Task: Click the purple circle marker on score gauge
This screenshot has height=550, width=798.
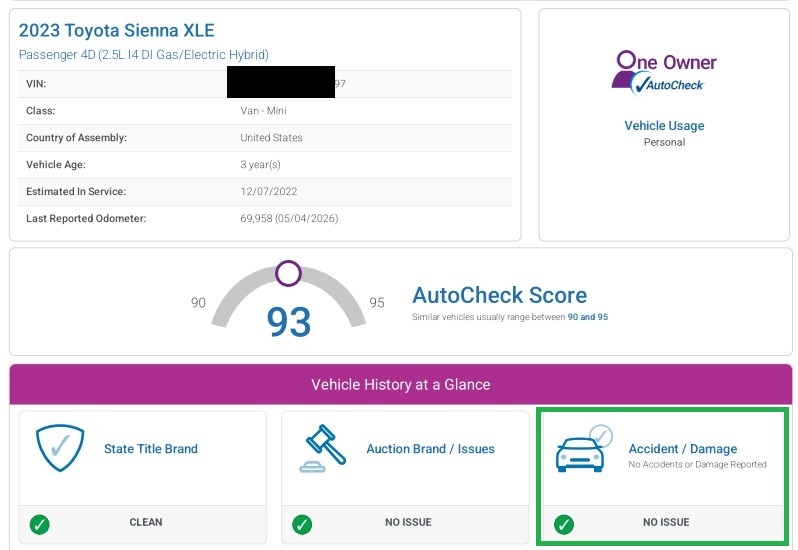Action: (289, 273)
